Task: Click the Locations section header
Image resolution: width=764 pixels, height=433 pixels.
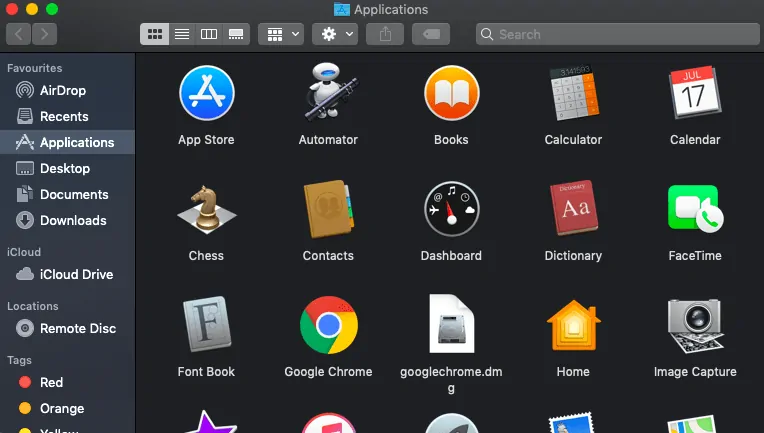Action: click(33, 306)
